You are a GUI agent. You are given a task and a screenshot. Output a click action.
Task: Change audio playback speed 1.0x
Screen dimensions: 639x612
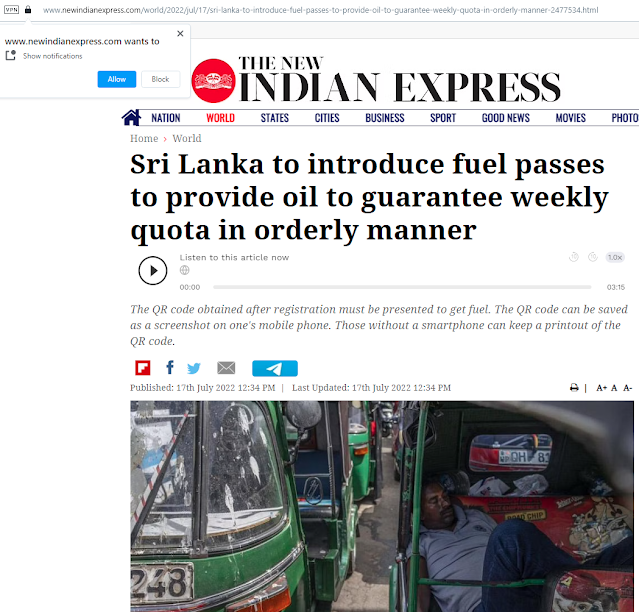(615, 257)
